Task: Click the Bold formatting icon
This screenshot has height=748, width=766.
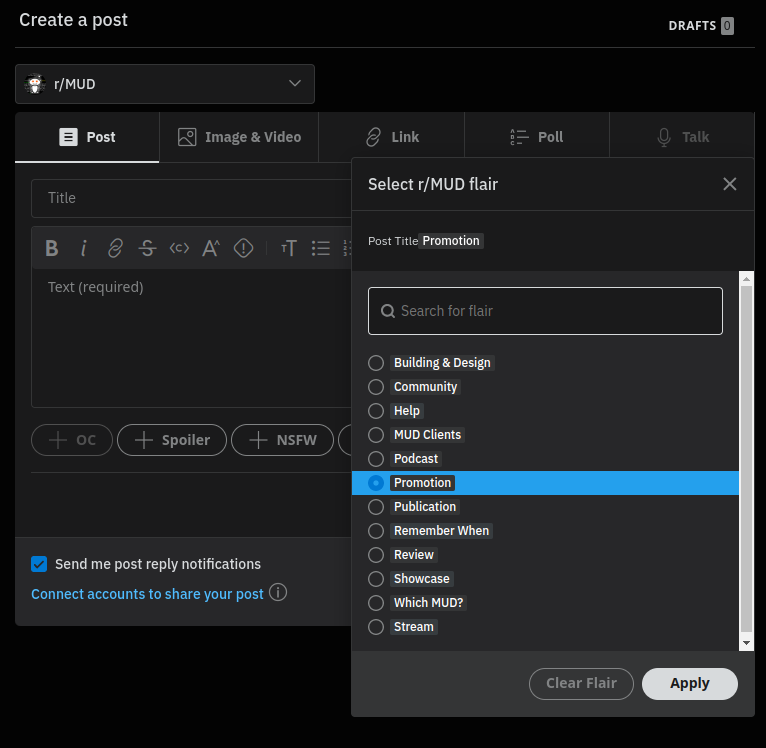Action: tap(52, 249)
